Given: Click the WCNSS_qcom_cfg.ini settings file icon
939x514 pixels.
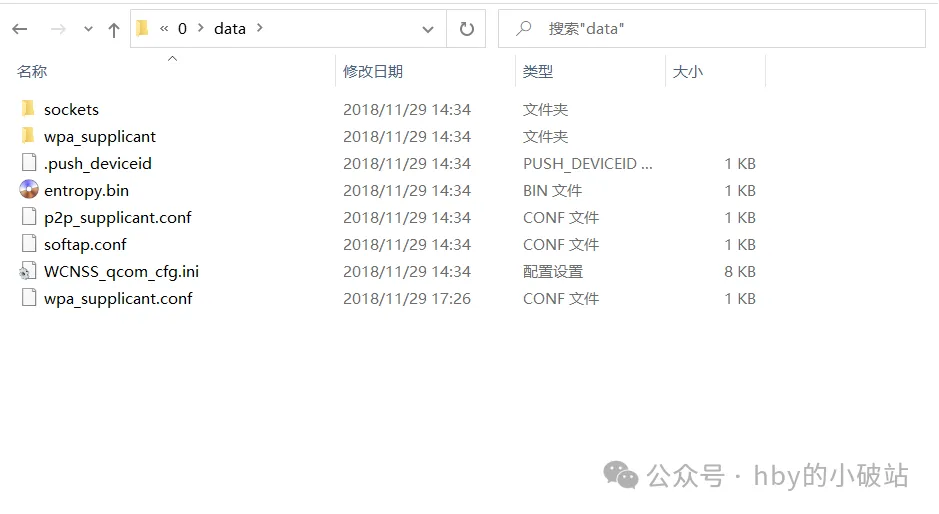Looking at the screenshot, I should tap(28, 271).
